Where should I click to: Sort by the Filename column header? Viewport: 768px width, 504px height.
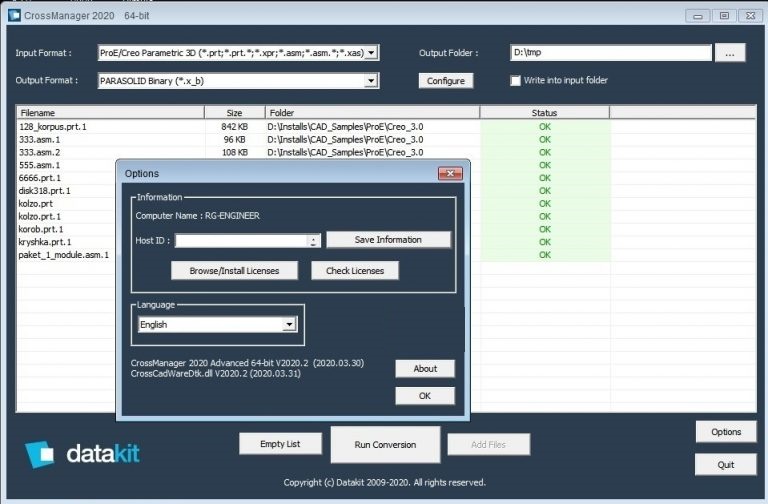pos(111,113)
